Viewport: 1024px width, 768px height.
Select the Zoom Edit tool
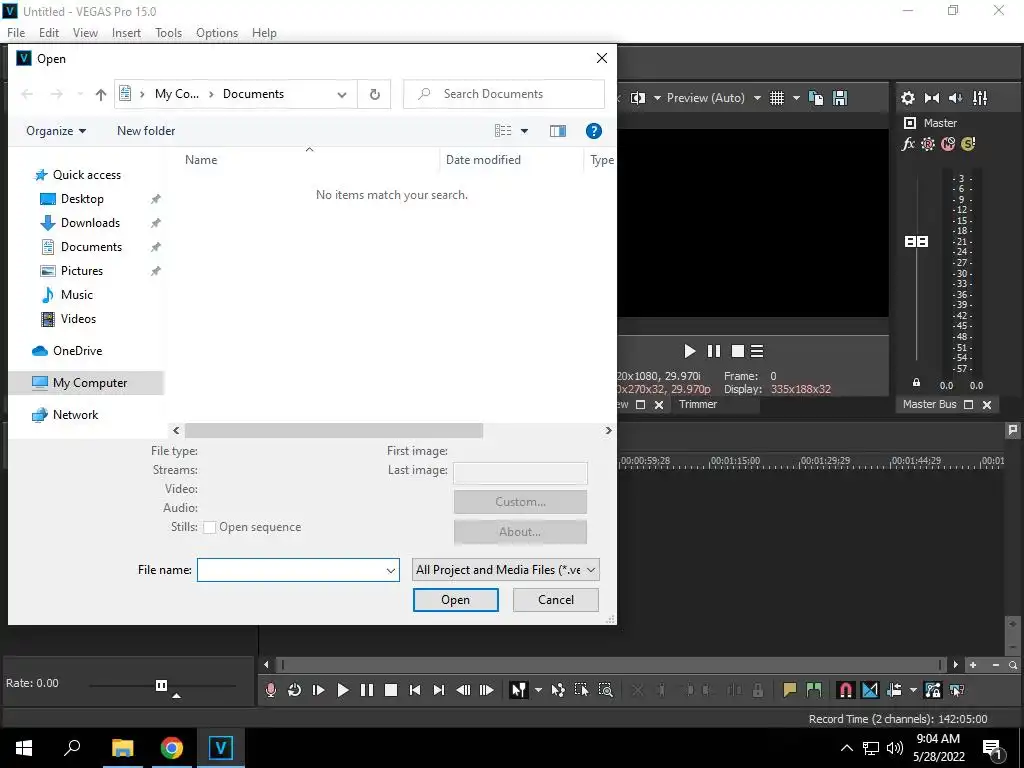point(605,690)
